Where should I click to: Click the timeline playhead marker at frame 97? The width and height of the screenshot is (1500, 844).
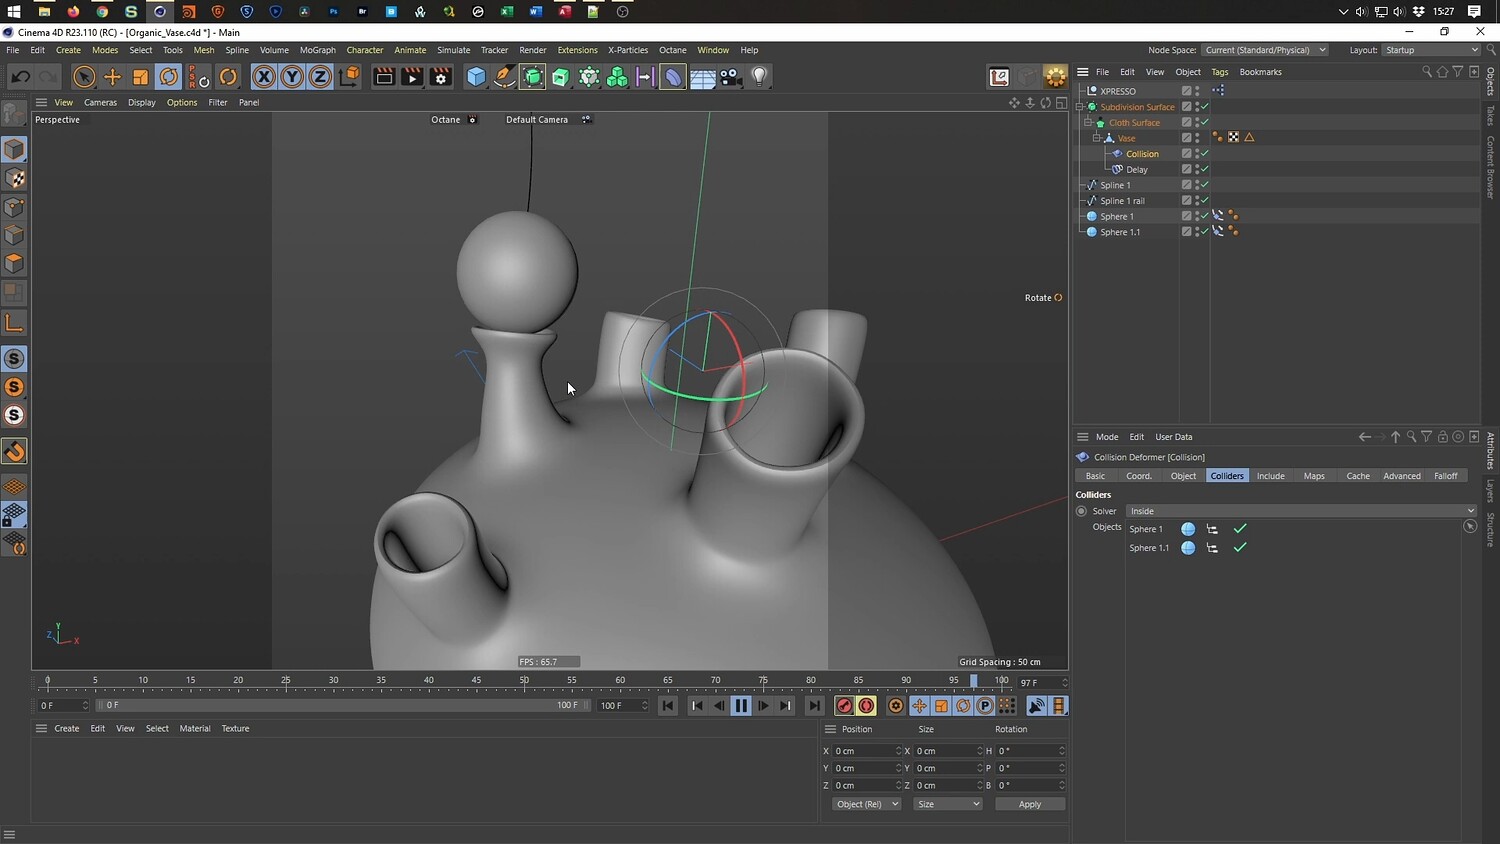click(973, 681)
